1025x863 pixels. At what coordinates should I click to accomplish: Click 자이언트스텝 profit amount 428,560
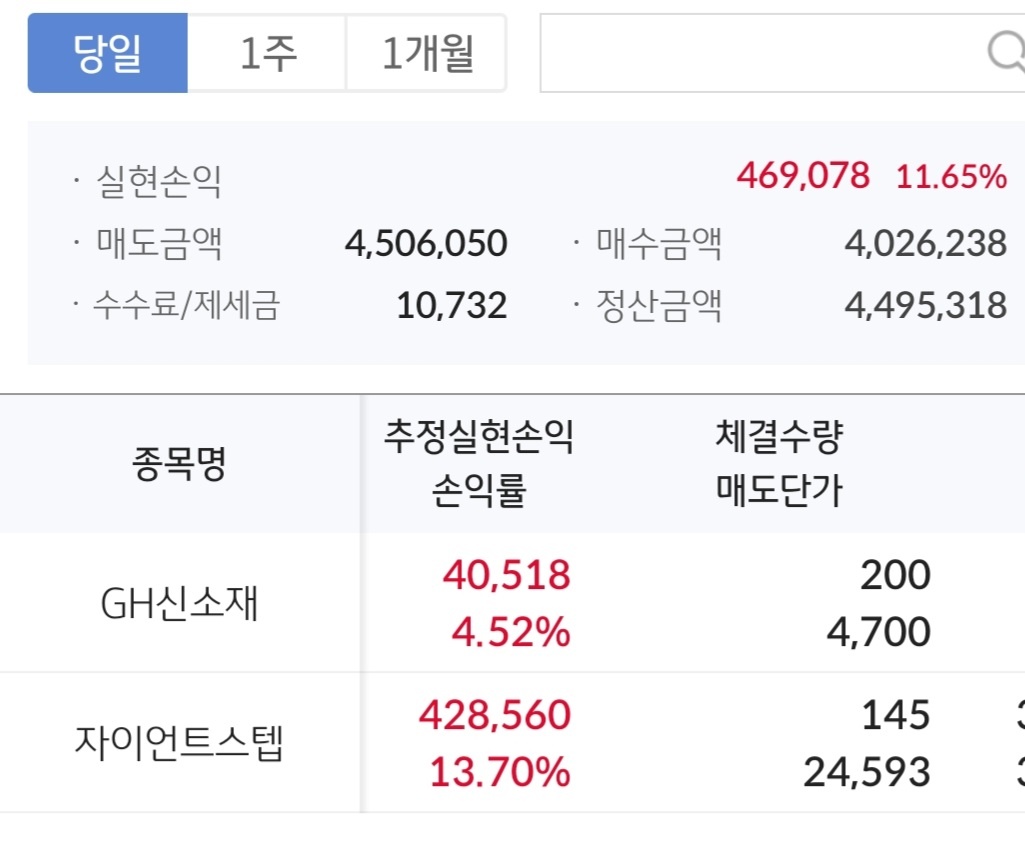[x=495, y=715]
